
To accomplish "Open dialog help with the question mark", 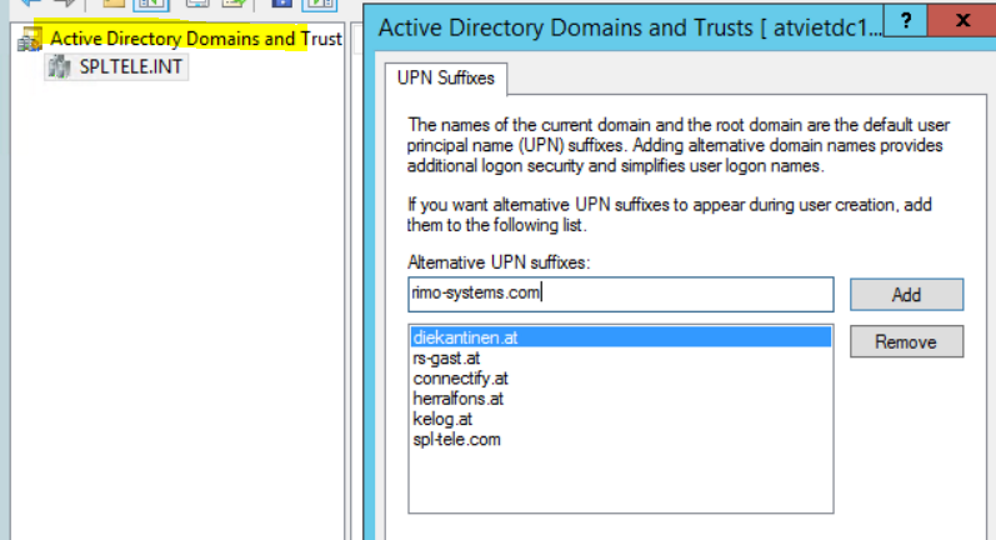I will [x=906, y=21].
